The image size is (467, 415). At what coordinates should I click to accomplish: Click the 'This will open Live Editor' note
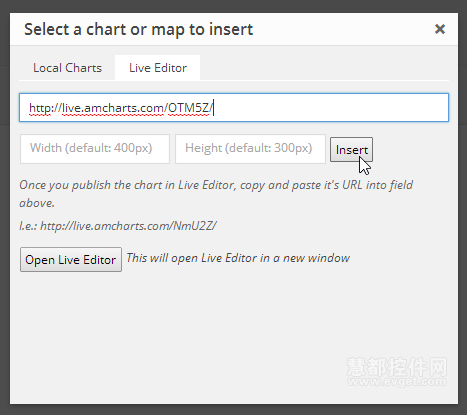point(238,258)
